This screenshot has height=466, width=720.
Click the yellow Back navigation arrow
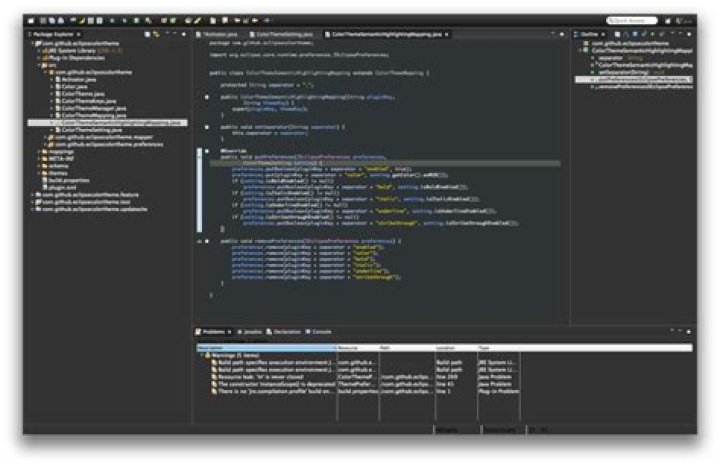coord(255,21)
